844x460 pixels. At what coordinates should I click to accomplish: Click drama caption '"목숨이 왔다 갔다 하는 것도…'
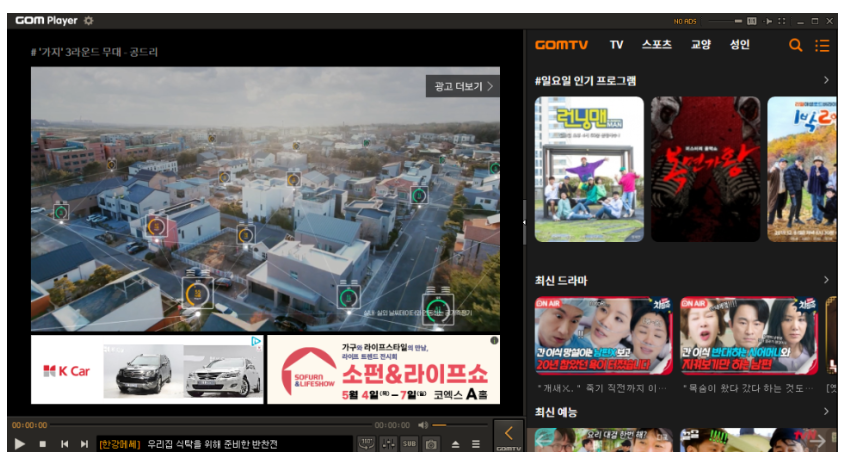click(748, 388)
